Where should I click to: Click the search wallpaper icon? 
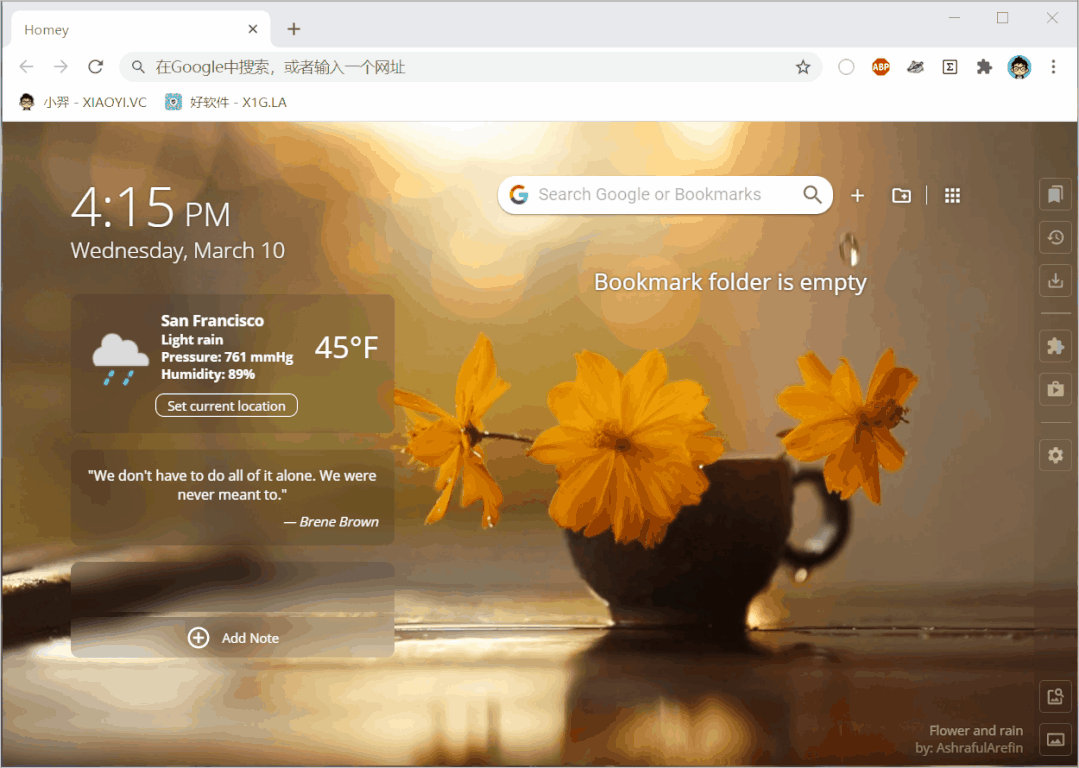tap(1055, 696)
